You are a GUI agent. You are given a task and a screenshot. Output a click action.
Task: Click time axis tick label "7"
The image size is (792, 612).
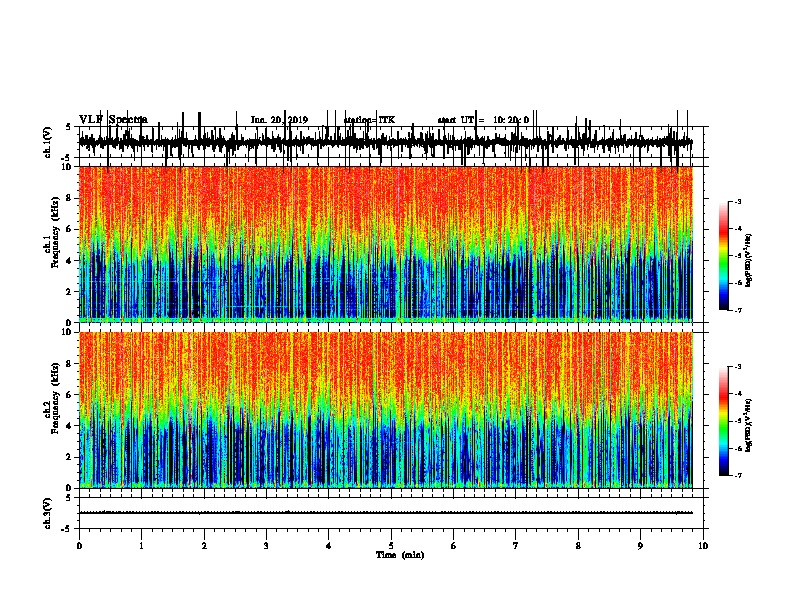tap(516, 546)
